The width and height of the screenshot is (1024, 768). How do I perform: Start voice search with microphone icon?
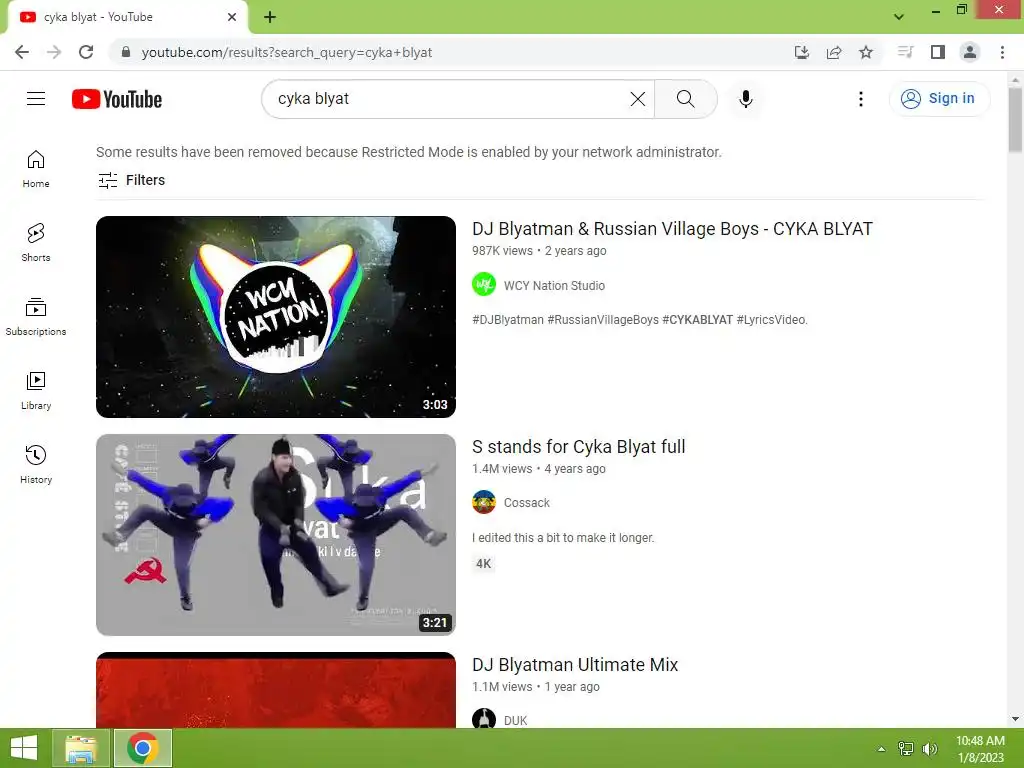point(746,99)
